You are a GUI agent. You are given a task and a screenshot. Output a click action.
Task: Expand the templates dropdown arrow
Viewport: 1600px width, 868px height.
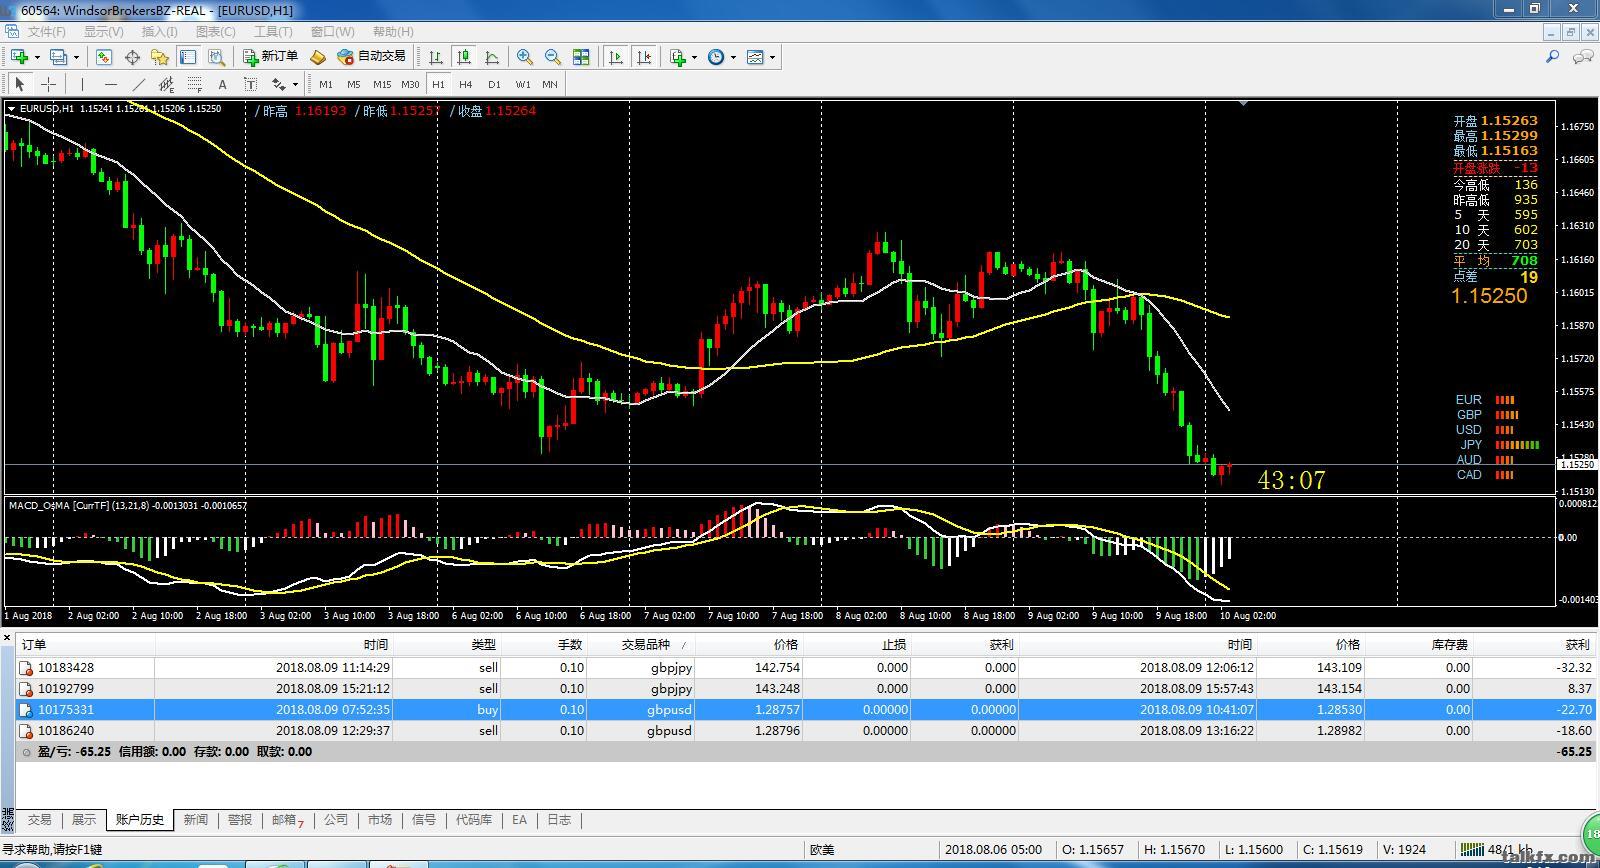(772, 57)
